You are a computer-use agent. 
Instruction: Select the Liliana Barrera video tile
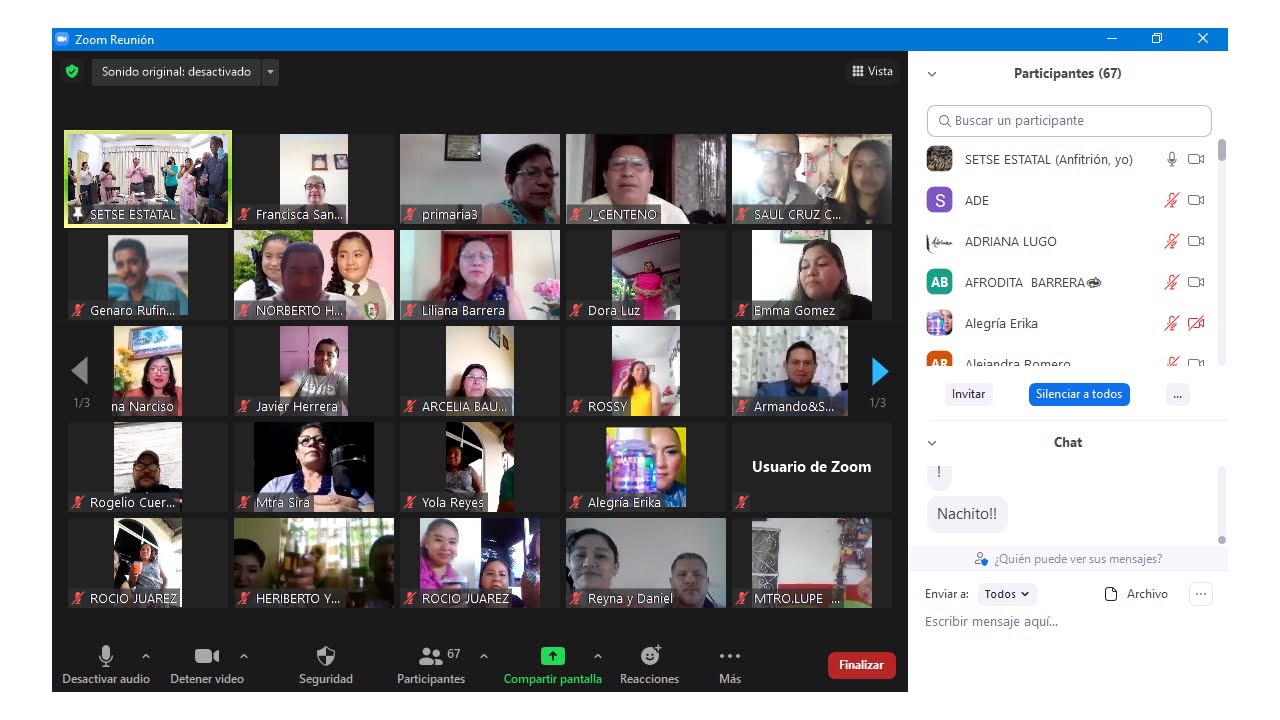[480, 275]
